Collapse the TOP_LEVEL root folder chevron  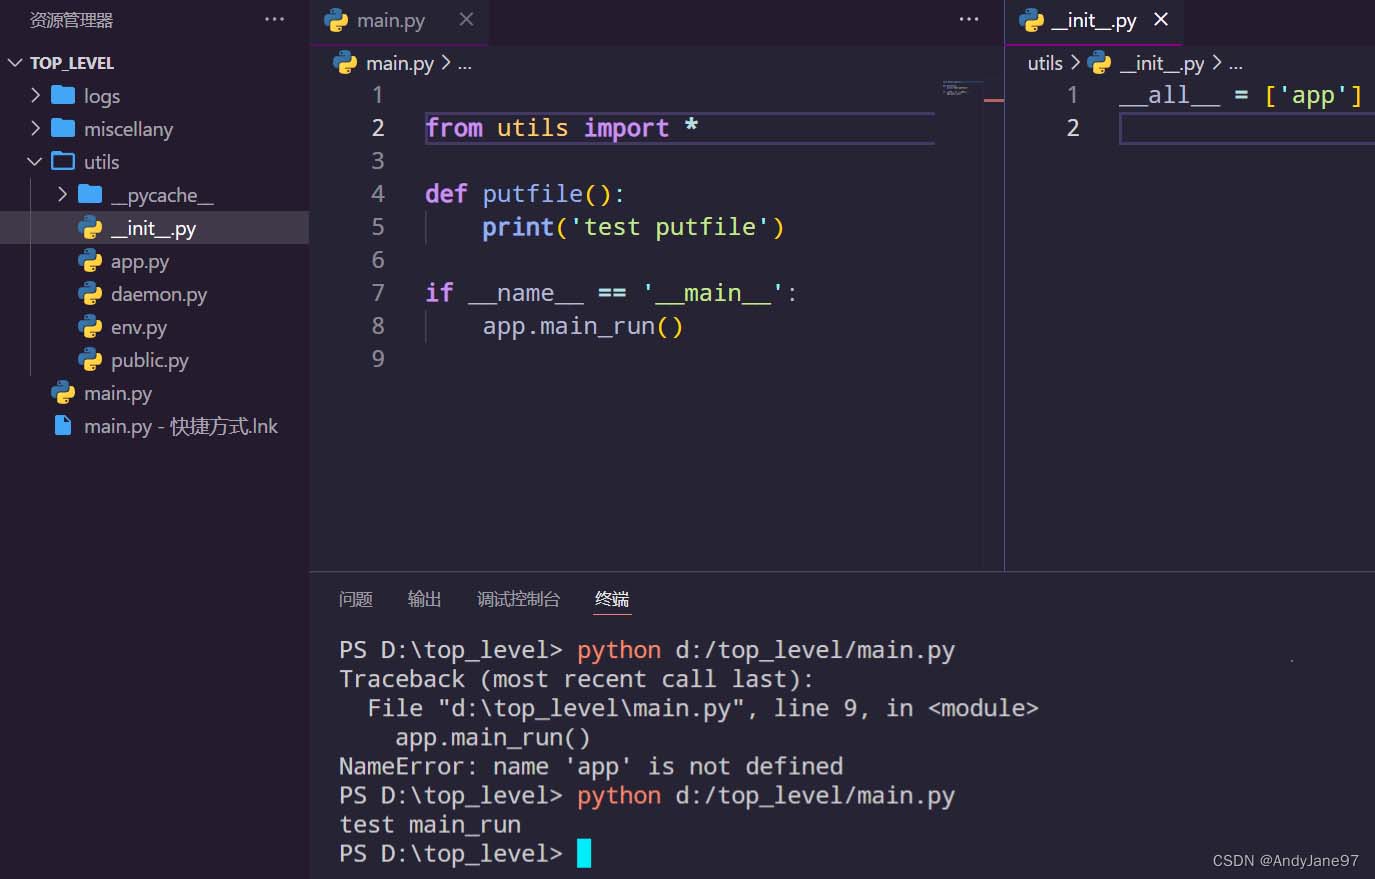tap(15, 63)
